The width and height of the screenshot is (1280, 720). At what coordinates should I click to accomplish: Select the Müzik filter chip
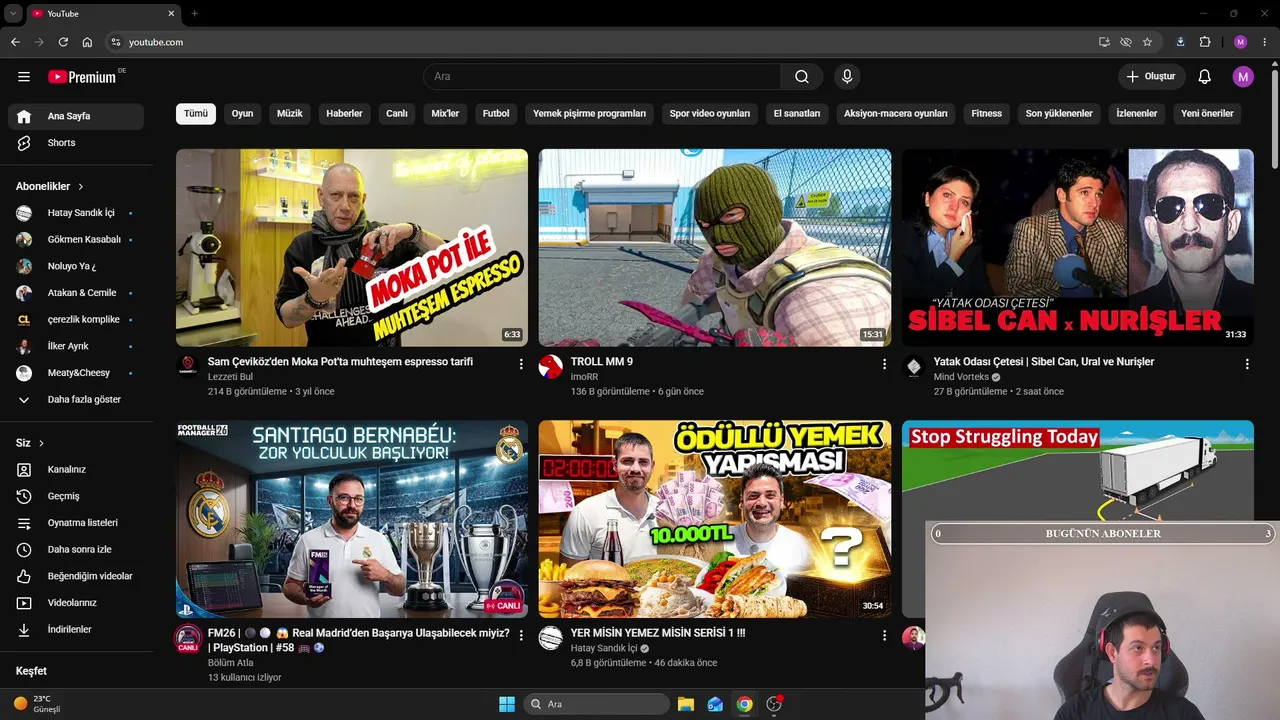pos(289,114)
